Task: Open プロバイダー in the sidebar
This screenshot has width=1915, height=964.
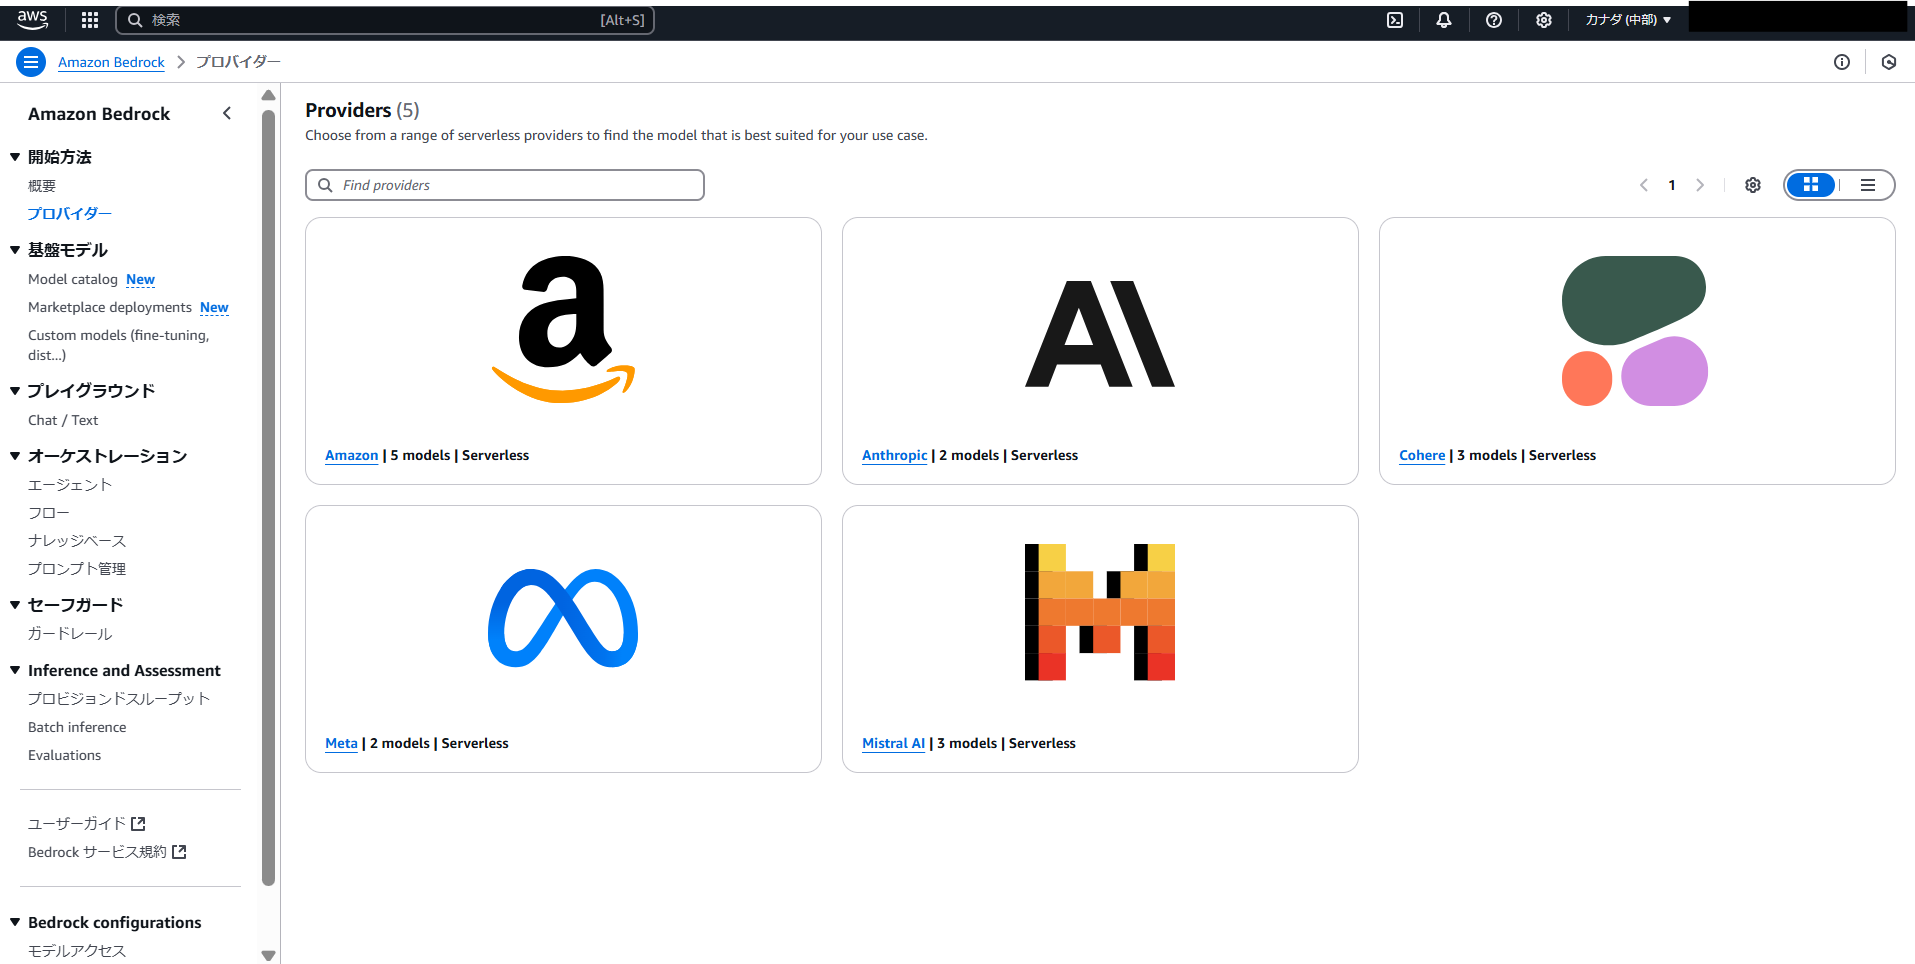Action: point(70,214)
